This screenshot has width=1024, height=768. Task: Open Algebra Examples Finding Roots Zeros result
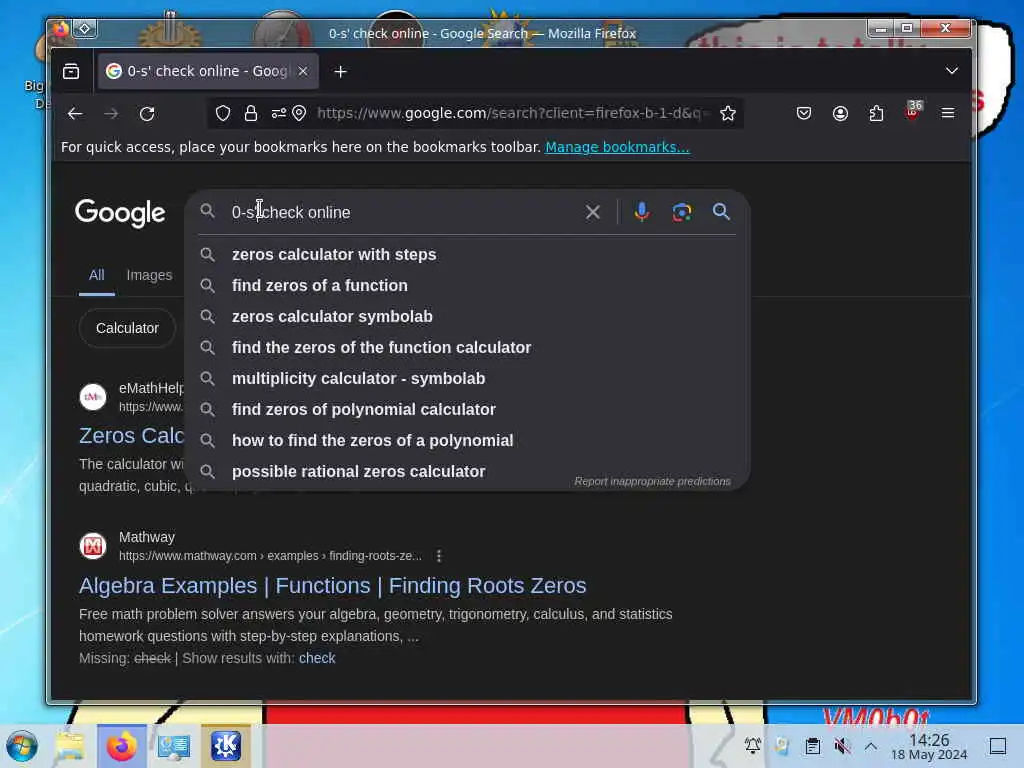(x=332, y=586)
